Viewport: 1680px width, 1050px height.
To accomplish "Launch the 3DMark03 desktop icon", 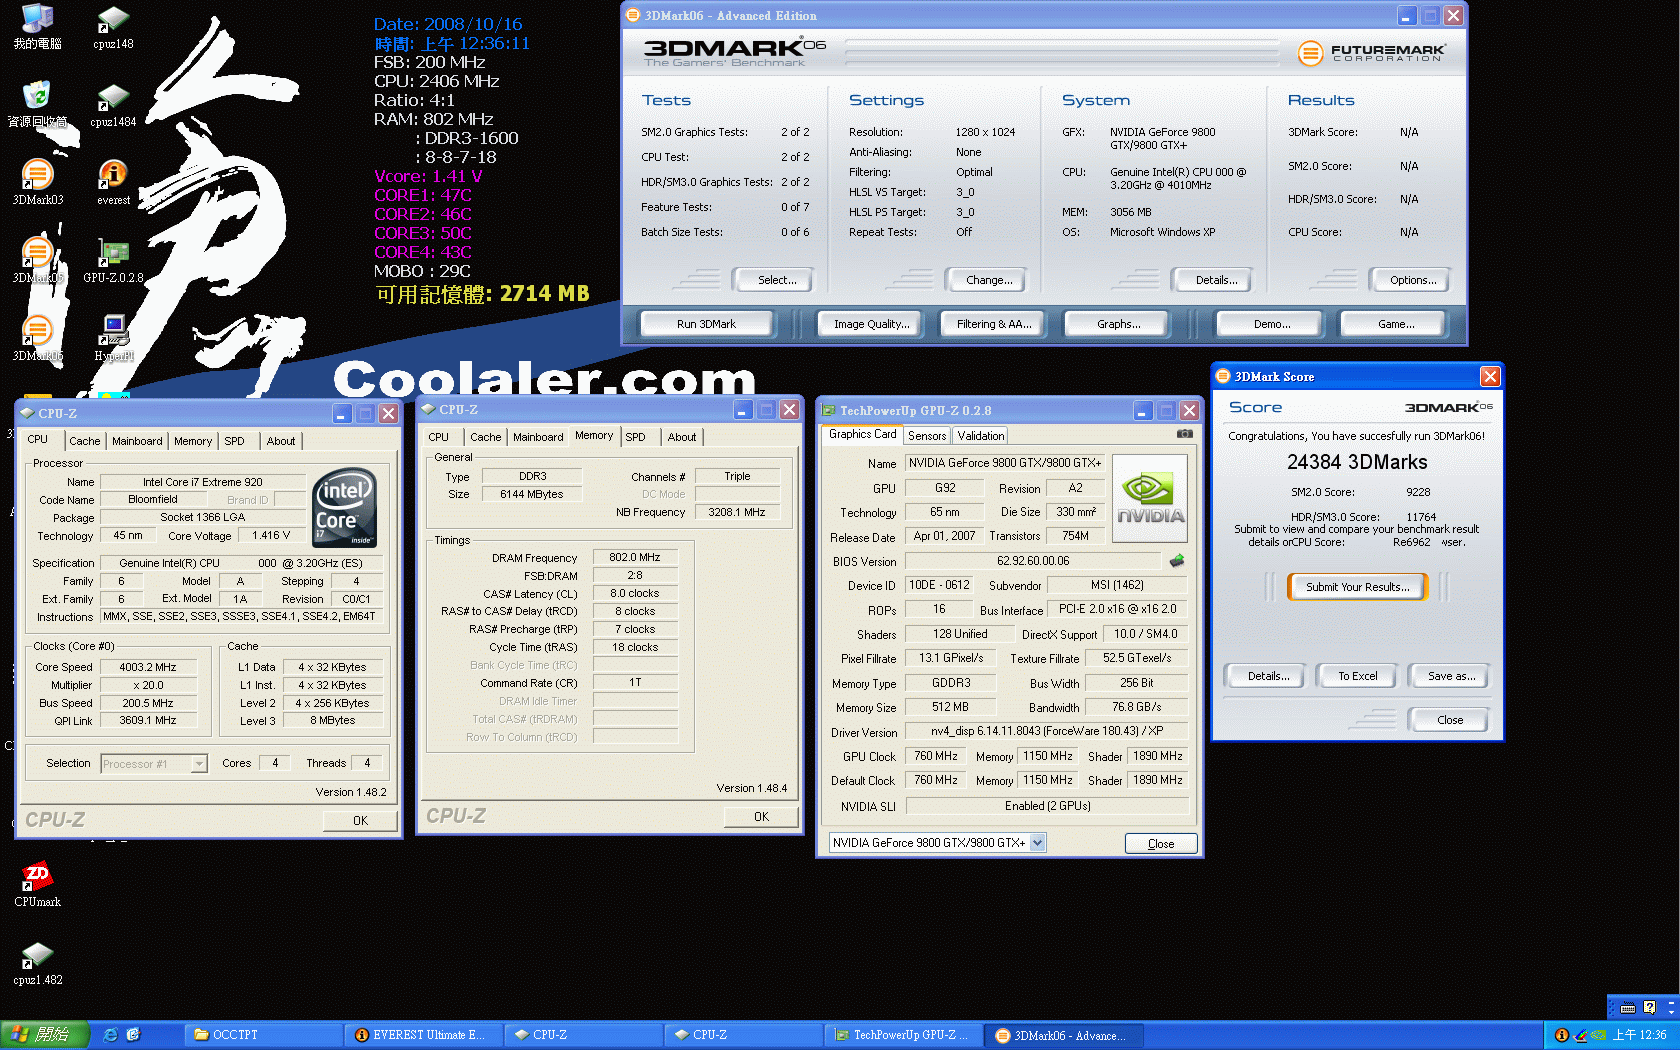I will click(x=37, y=182).
